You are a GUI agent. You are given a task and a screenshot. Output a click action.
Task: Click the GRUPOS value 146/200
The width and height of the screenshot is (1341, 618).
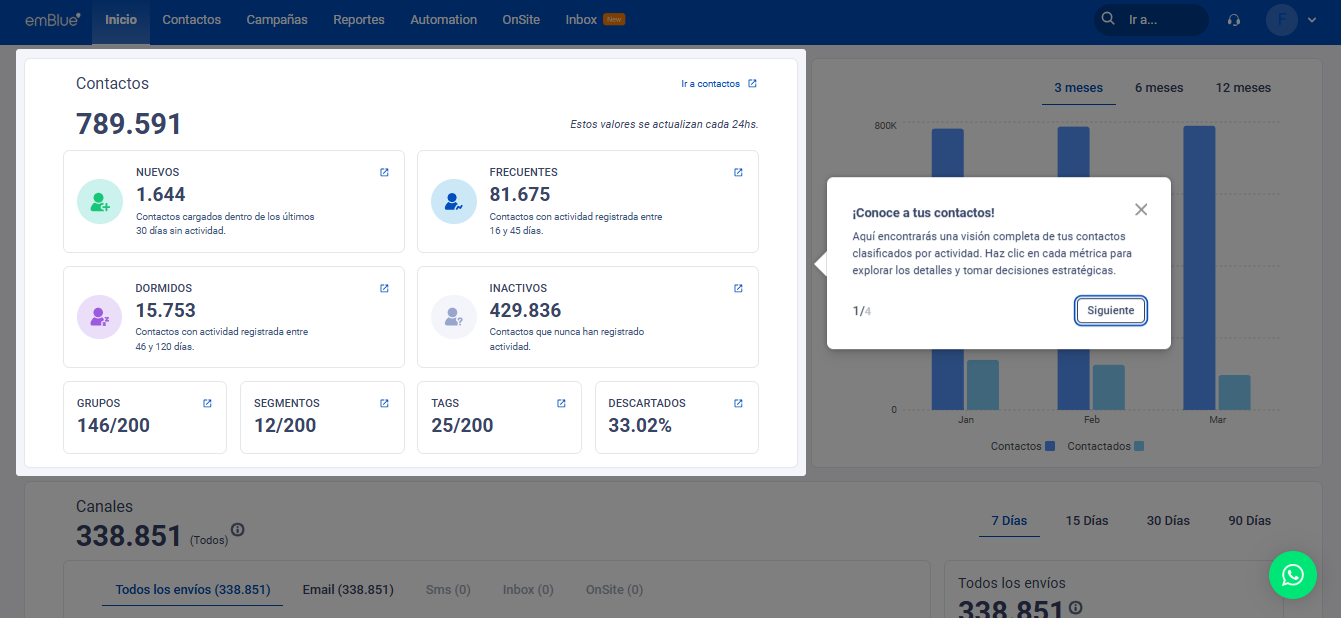coord(113,426)
